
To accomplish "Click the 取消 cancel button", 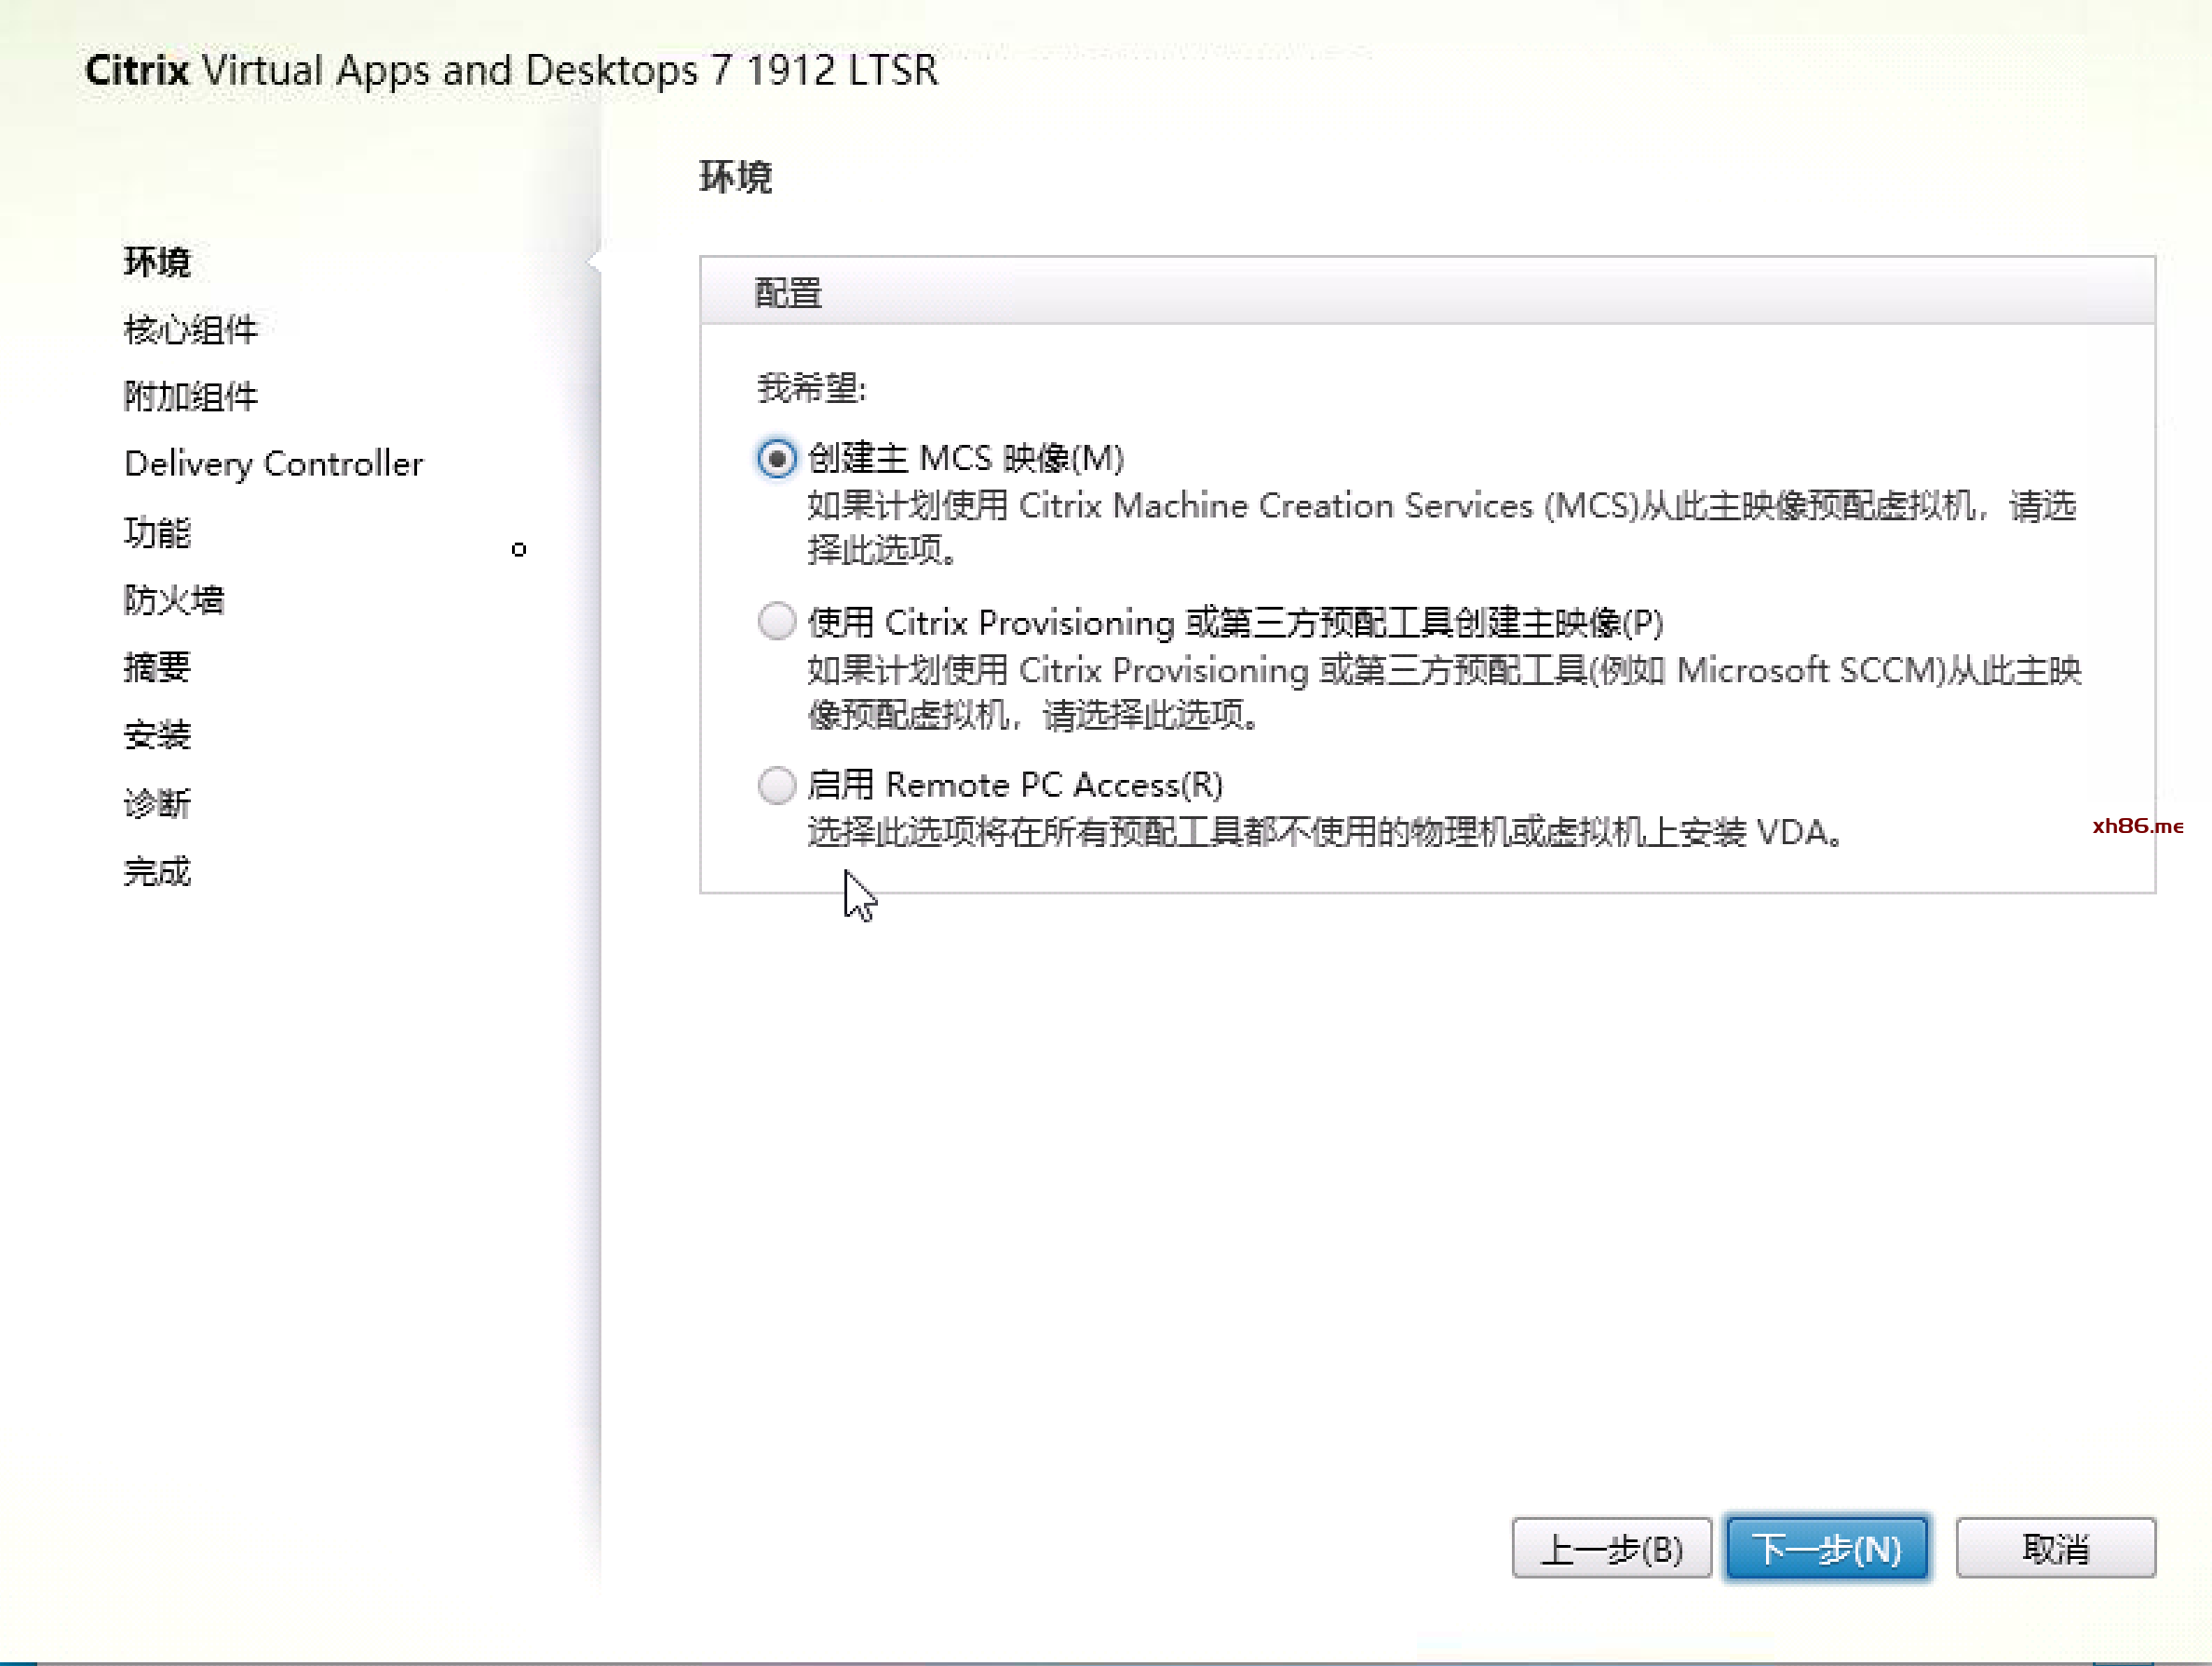I will pyautogui.click(x=2054, y=1548).
